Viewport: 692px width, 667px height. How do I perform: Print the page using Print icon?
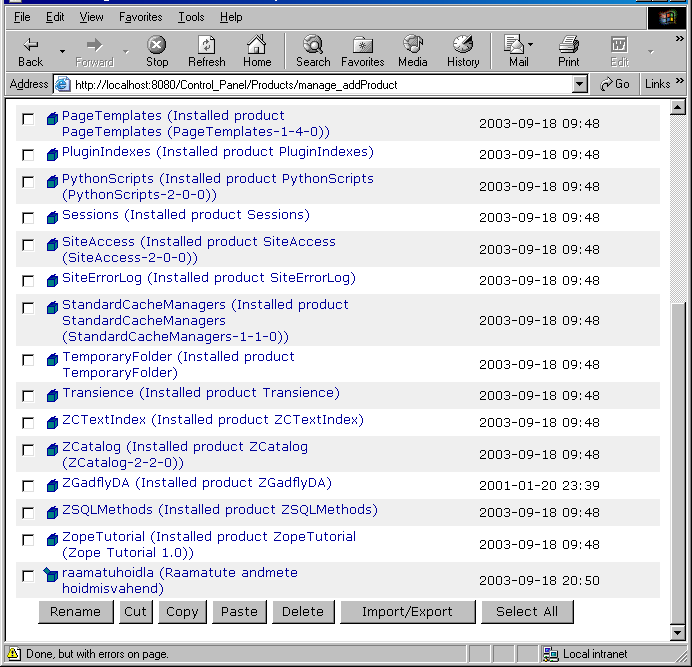click(568, 44)
